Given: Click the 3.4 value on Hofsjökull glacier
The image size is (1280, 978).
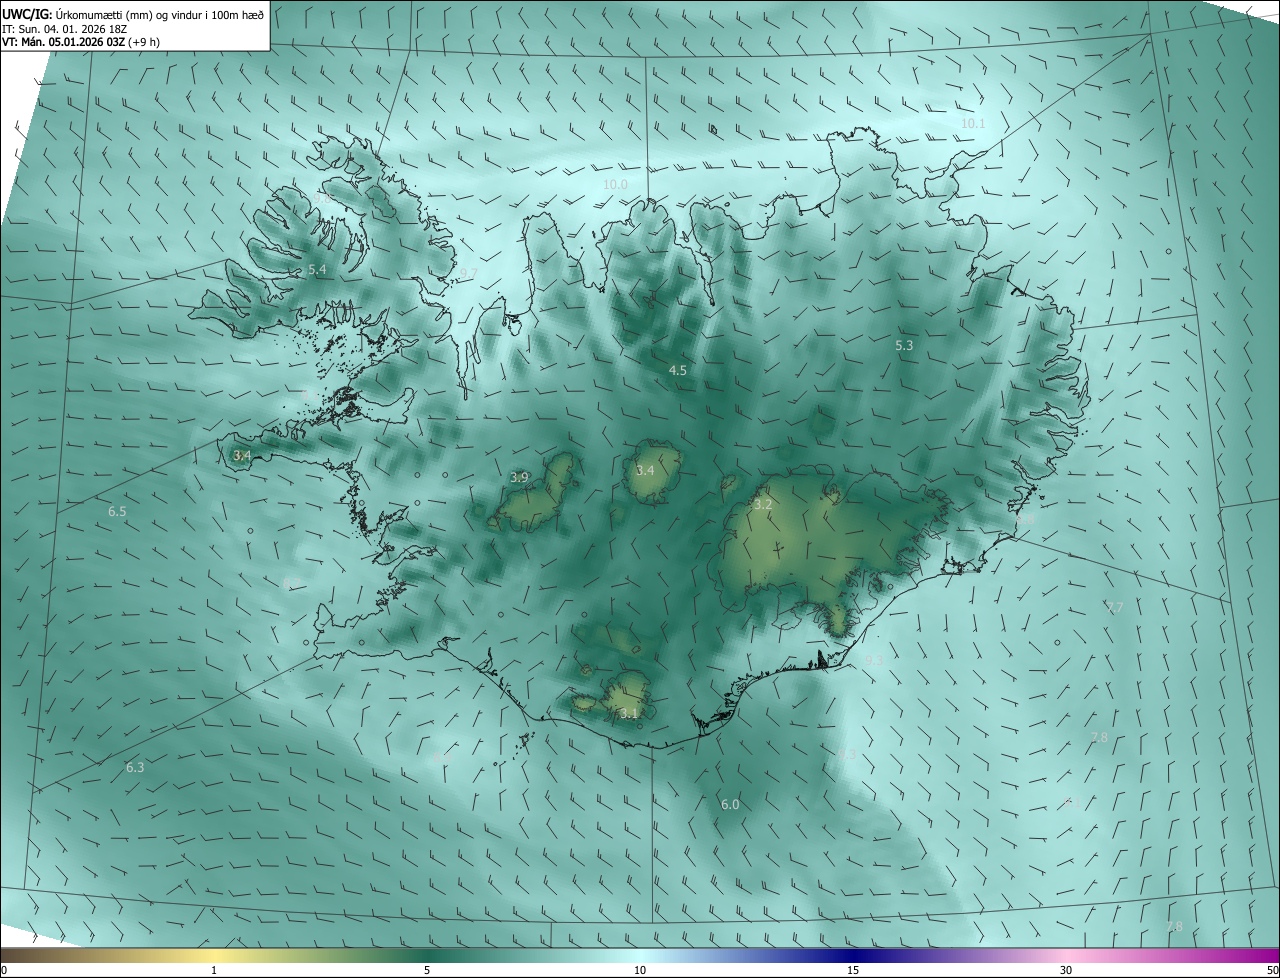Looking at the screenshot, I should click(x=645, y=470).
